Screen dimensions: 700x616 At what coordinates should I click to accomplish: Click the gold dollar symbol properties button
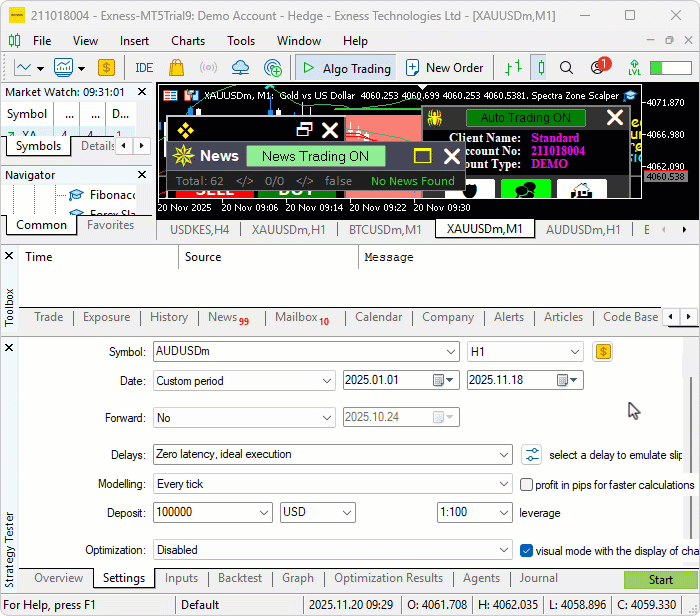tap(603, 352)
